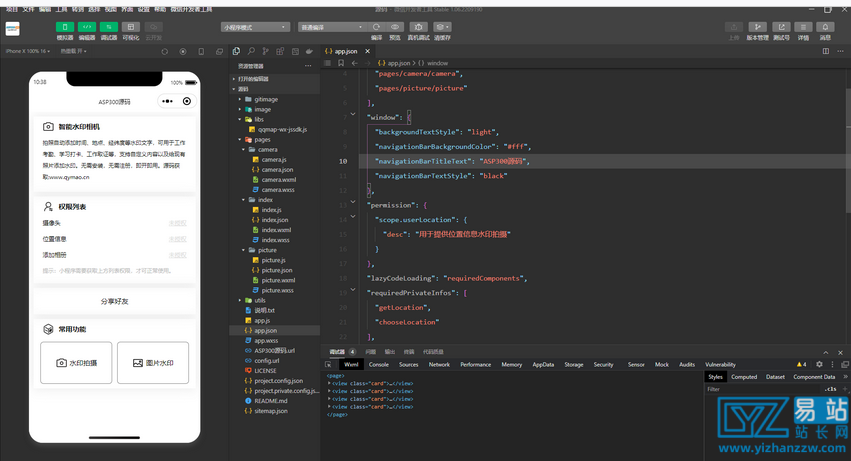This screenshot has height=461, width=851.
Task: Switch to the Network tab
Action: point(439,365)
